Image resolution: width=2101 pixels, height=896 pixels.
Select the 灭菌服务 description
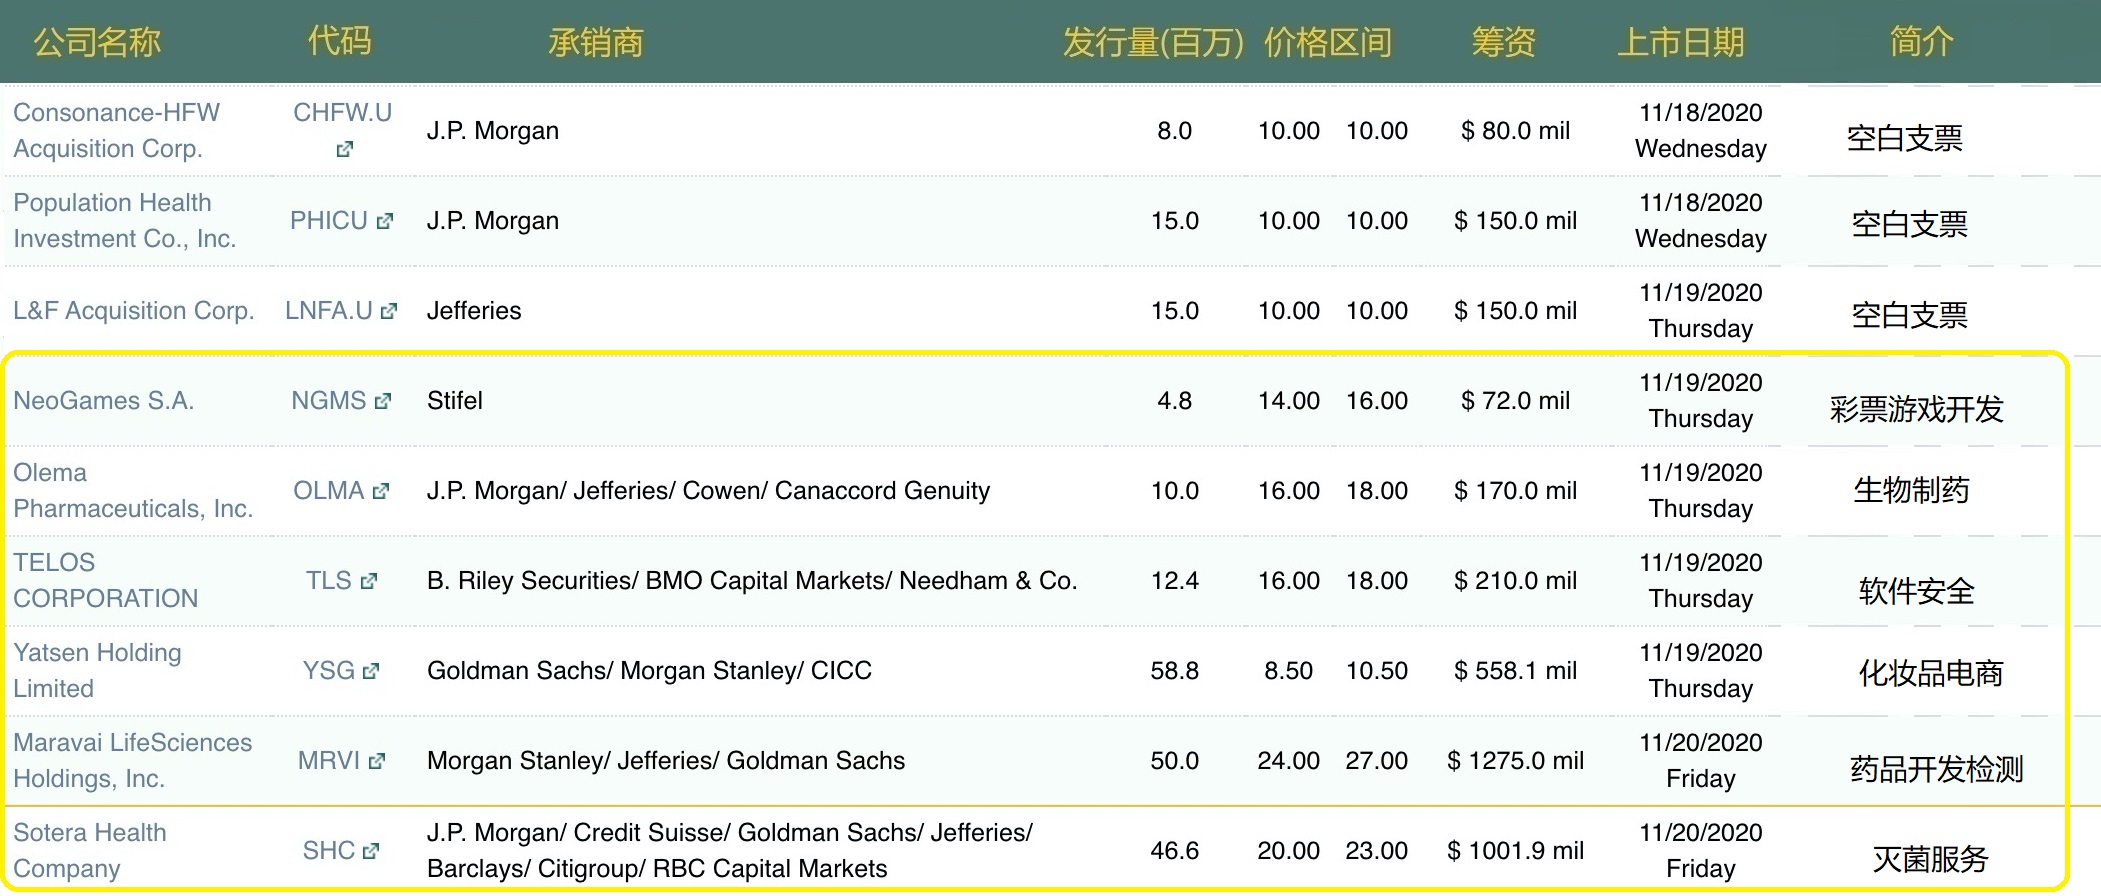pos(1930,859)
